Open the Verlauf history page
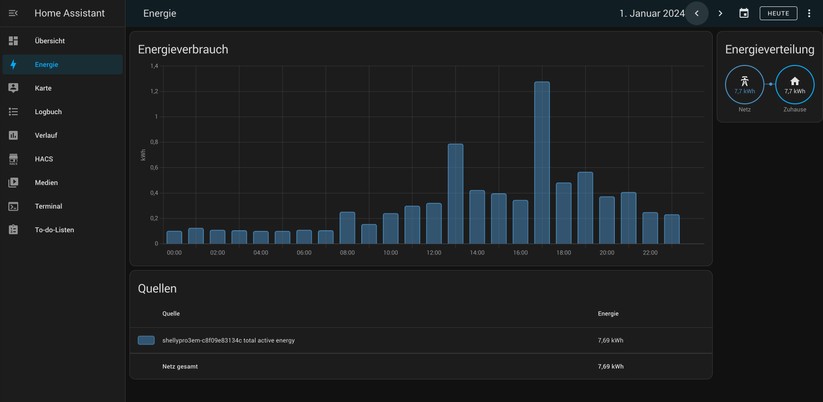 click(47, 135)
